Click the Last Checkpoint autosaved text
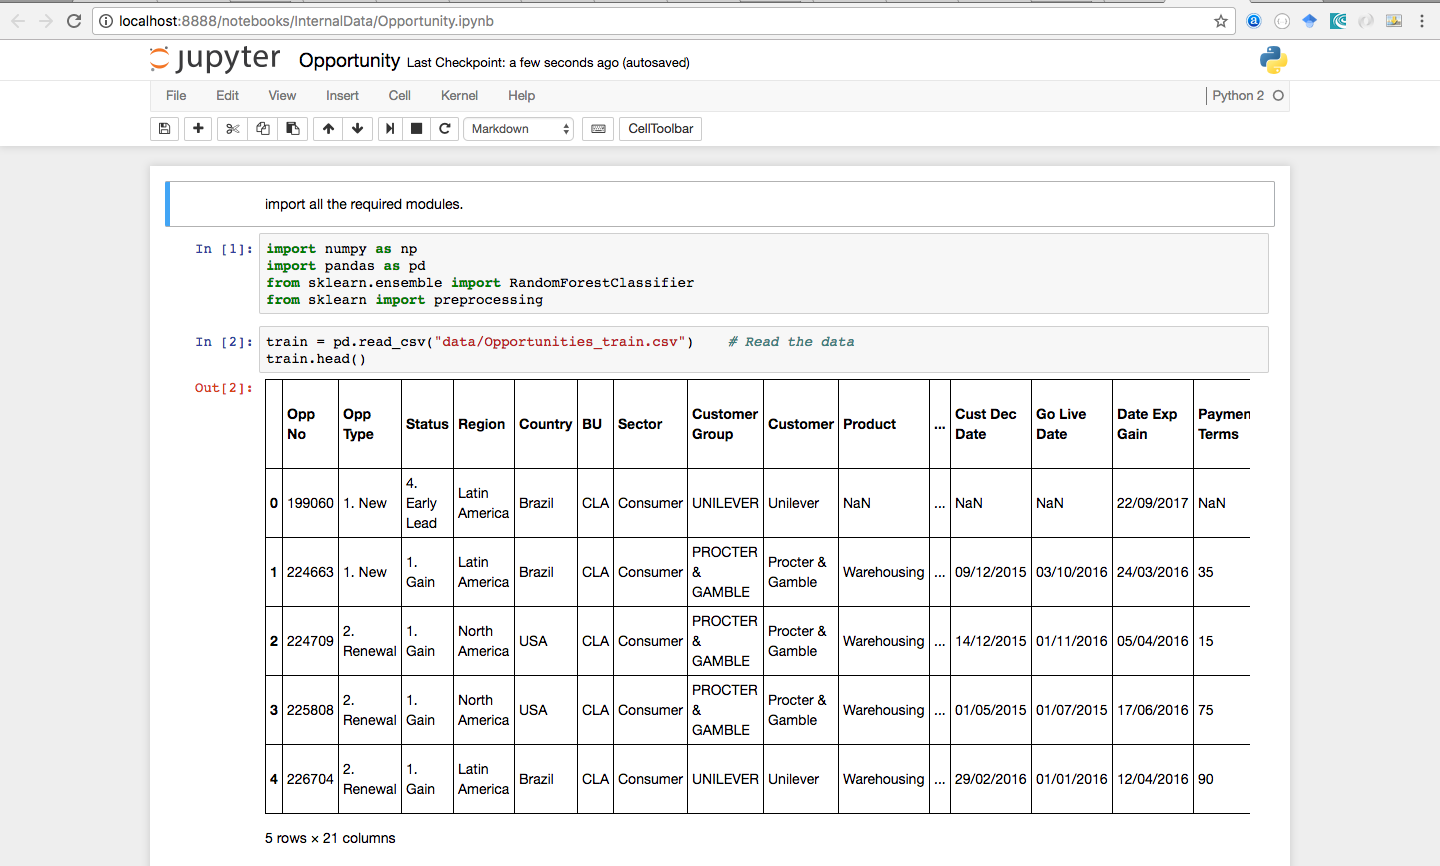 548,62
